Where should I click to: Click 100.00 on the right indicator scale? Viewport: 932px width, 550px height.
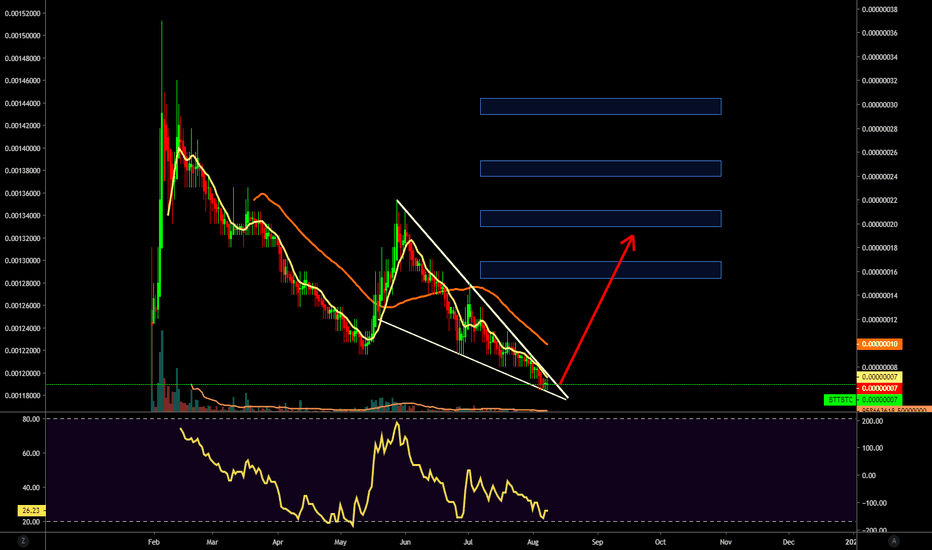pos(873,448)
